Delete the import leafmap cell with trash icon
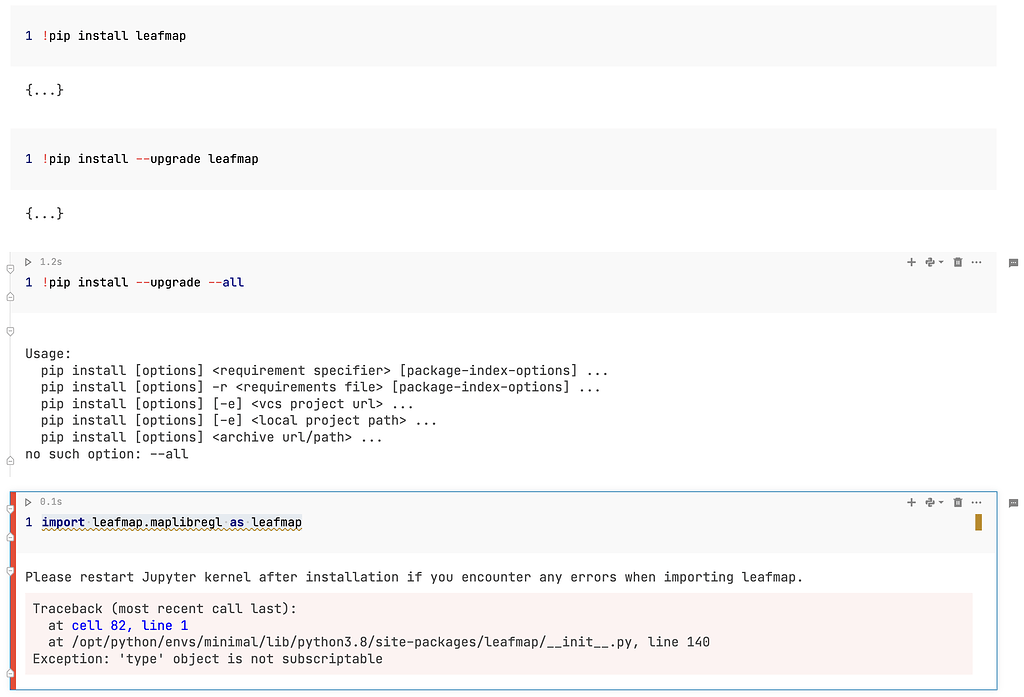This screenshot has width=1024, height=697. (958, 502)
